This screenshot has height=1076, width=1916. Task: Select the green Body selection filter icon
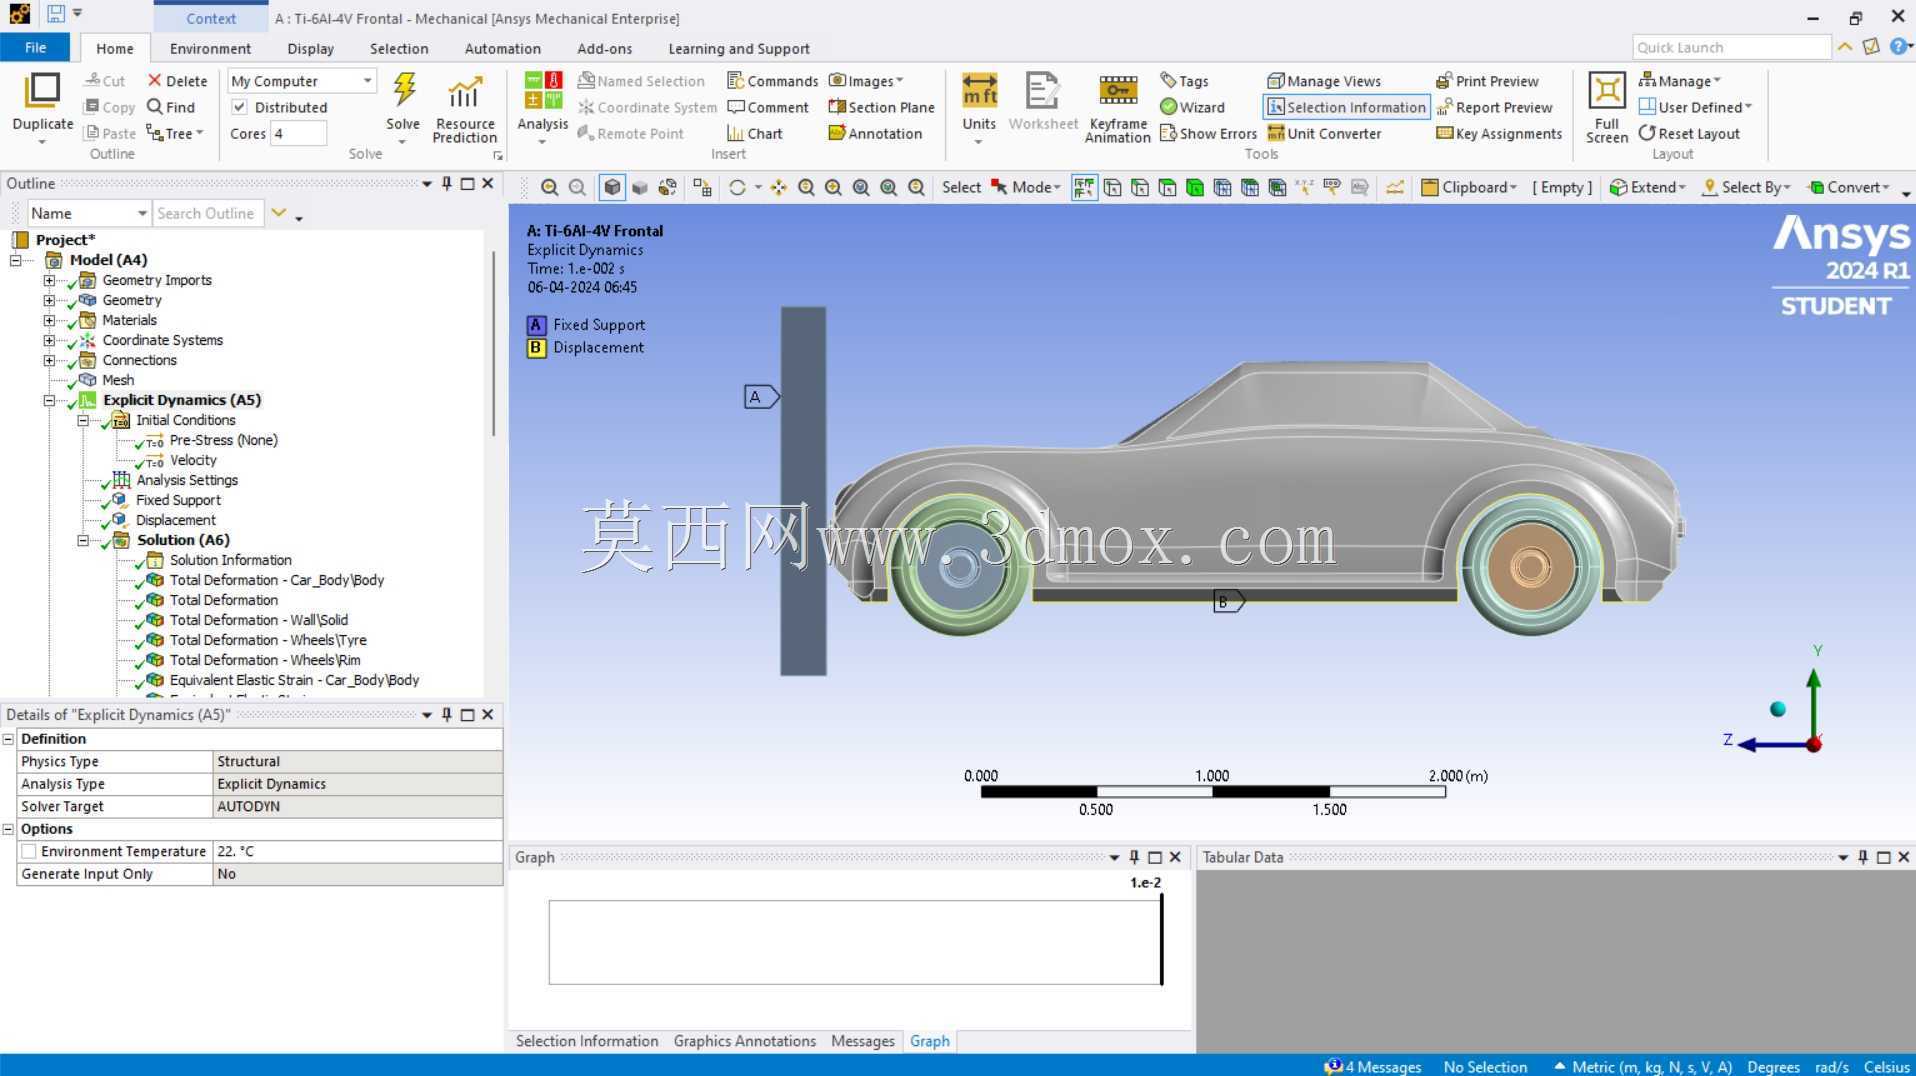[x=1194, y=187]
